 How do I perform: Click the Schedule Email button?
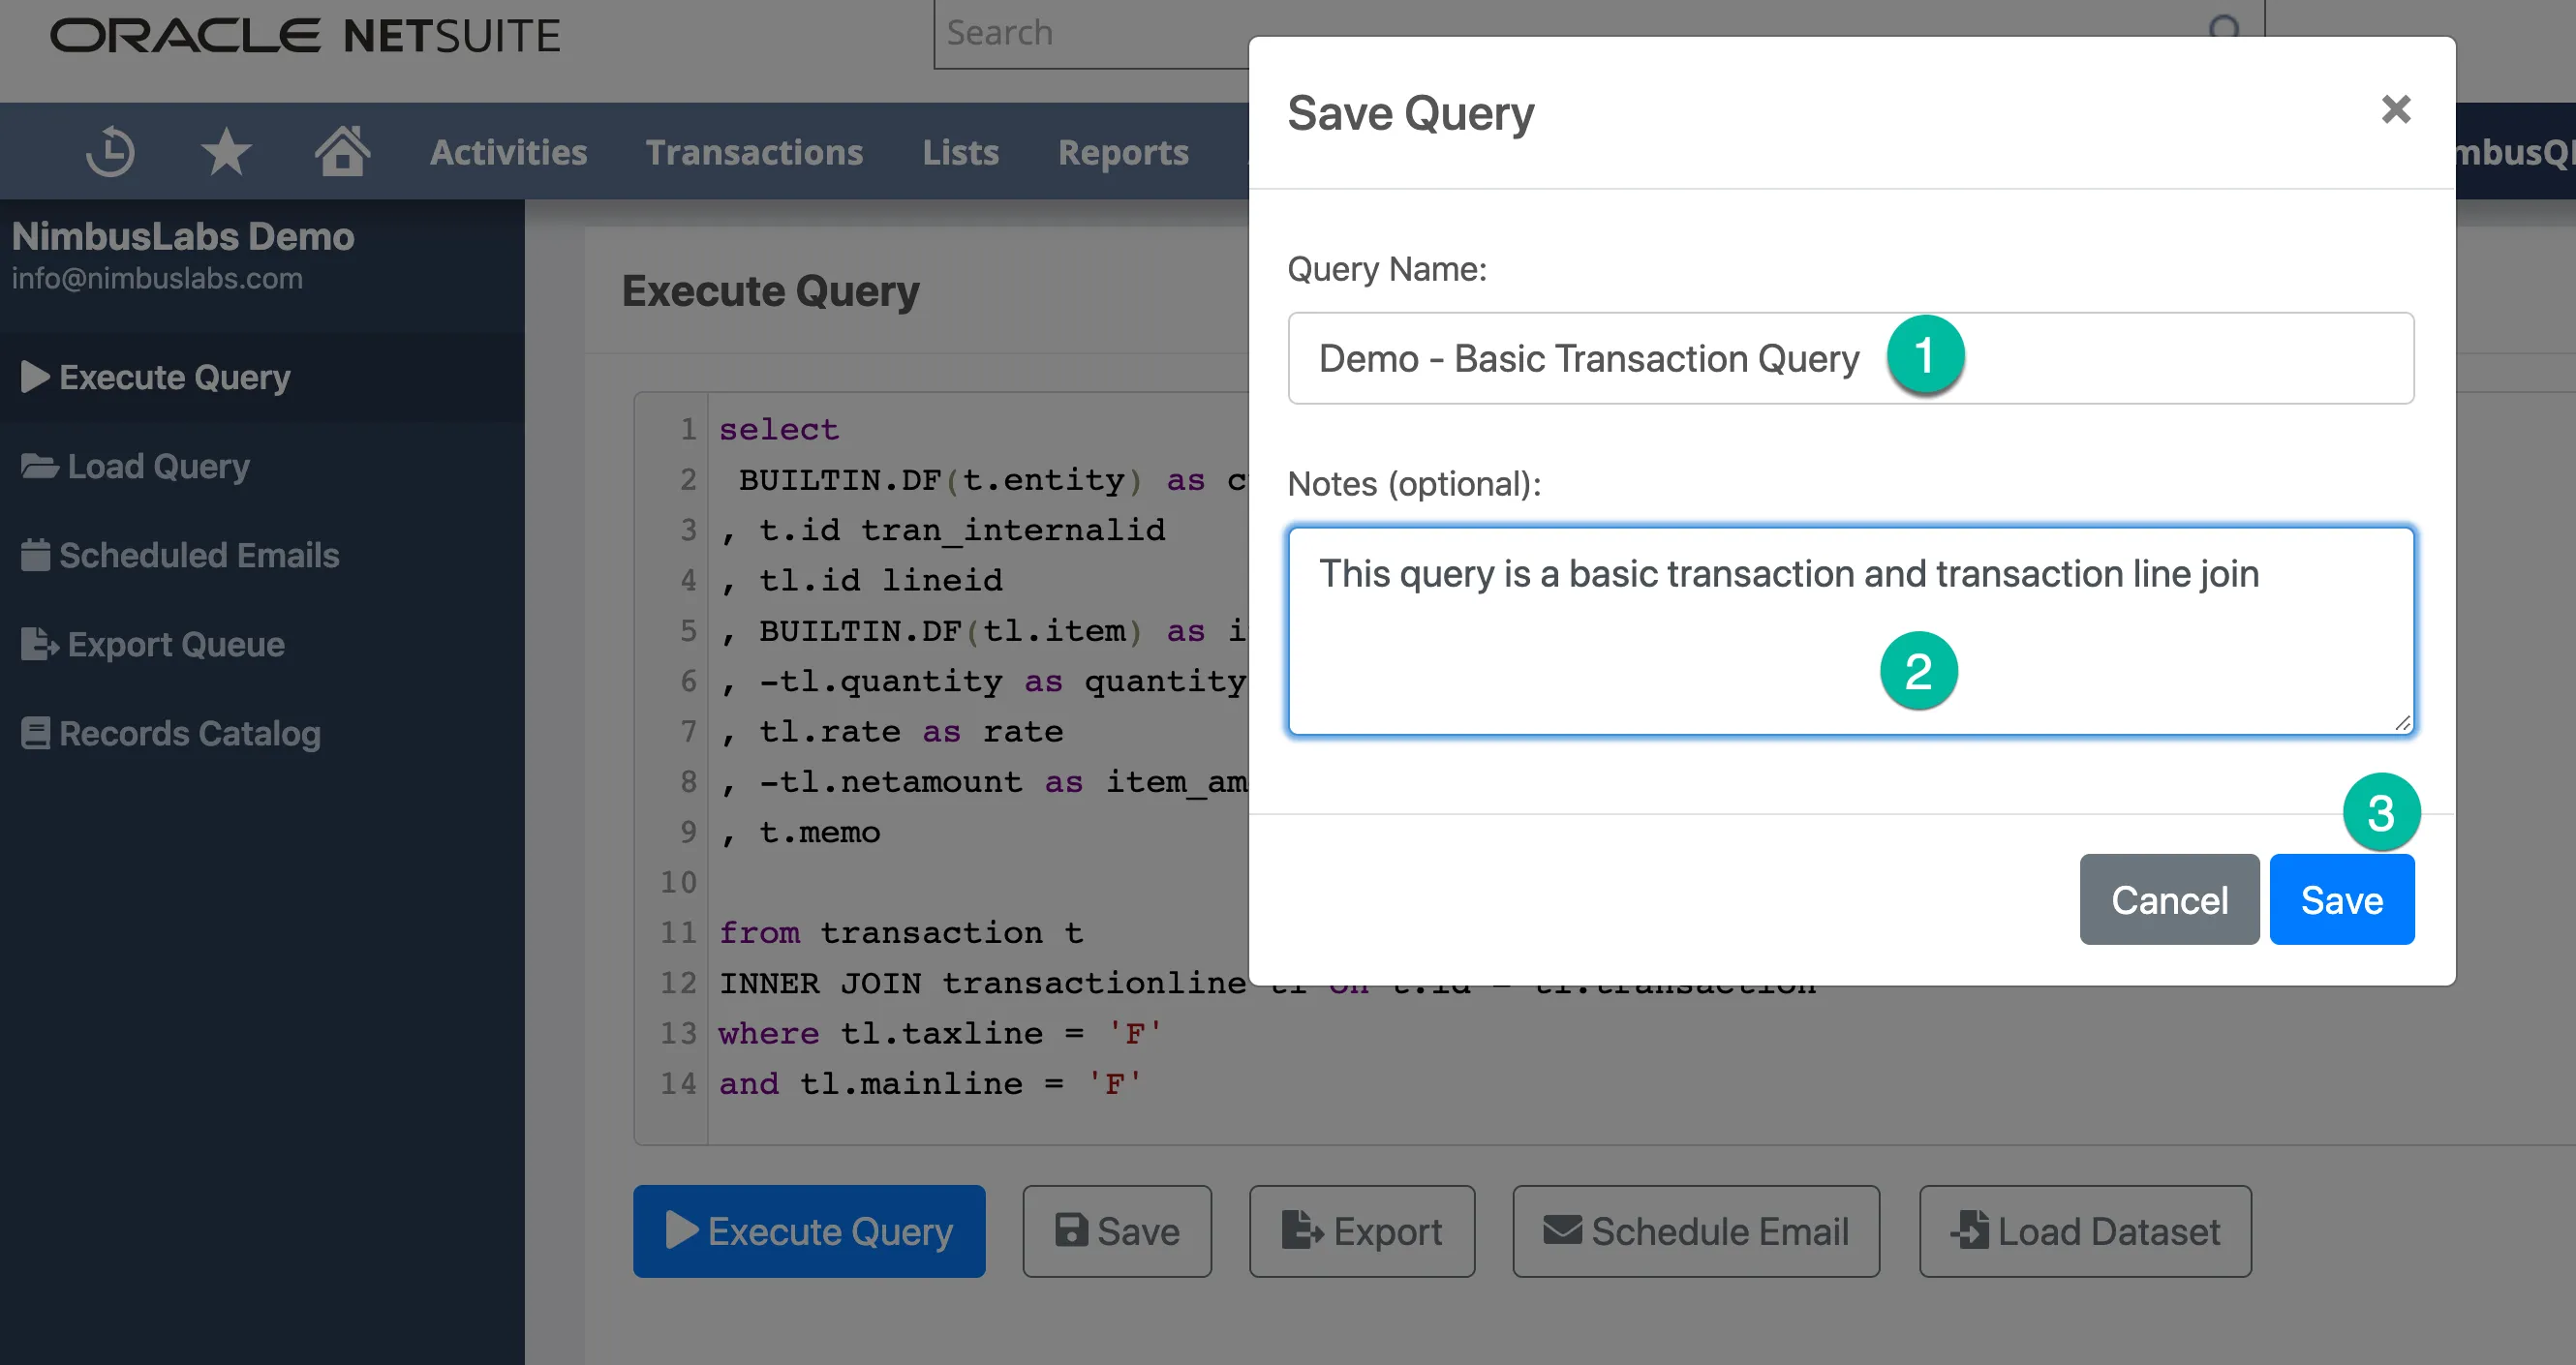point(1696,1232)
